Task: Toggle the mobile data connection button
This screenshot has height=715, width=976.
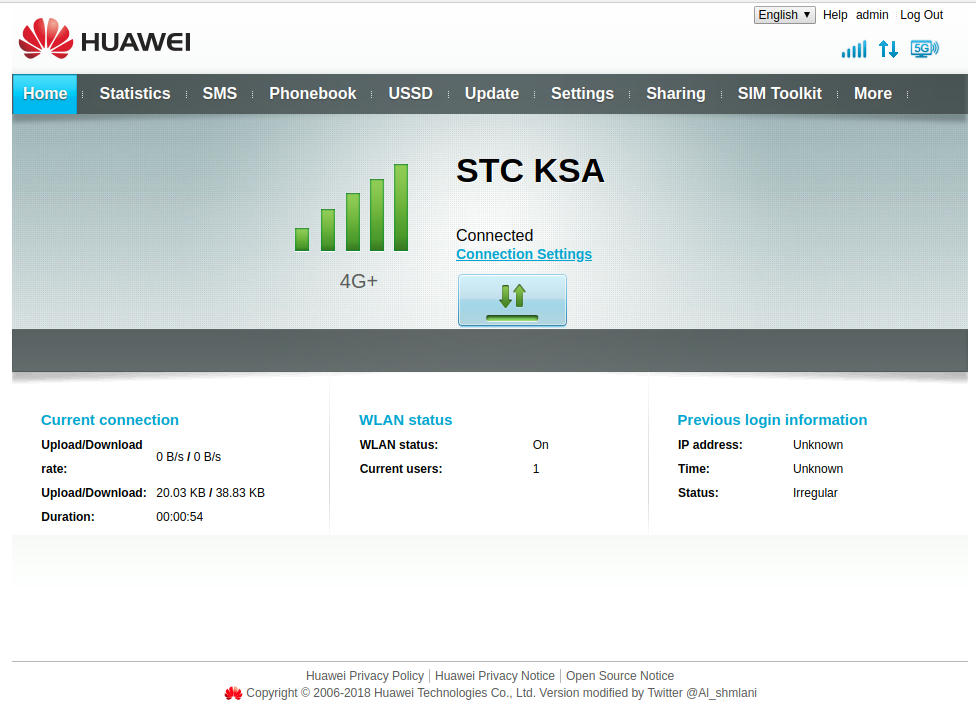Action: click(x=512, y=300)
